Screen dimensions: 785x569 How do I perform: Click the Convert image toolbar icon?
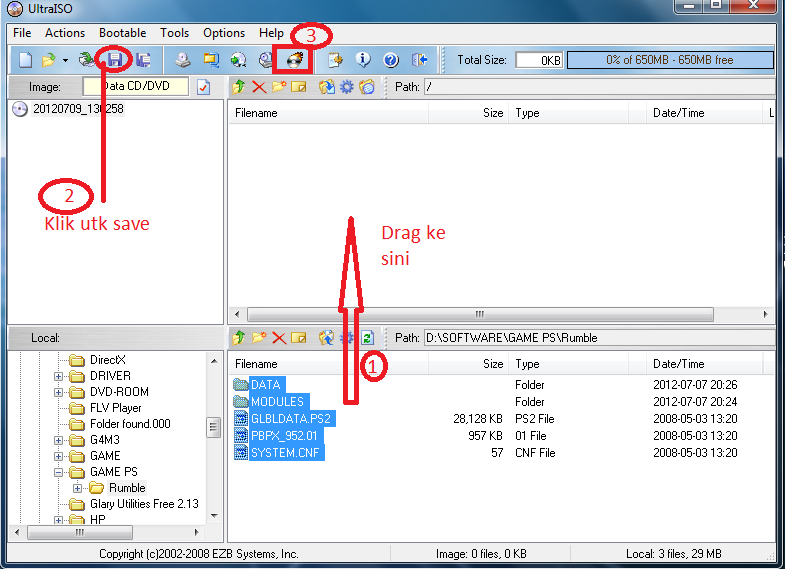point(211,60)
